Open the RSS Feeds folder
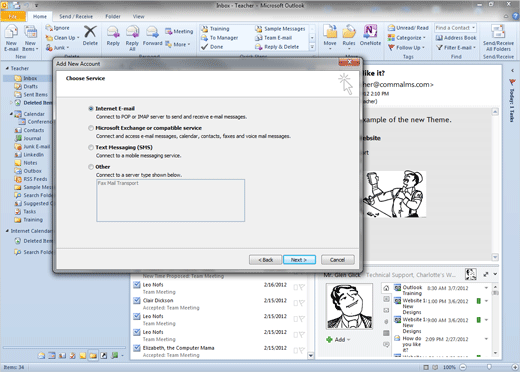This screenshot has width=520, height=372. 31,179
